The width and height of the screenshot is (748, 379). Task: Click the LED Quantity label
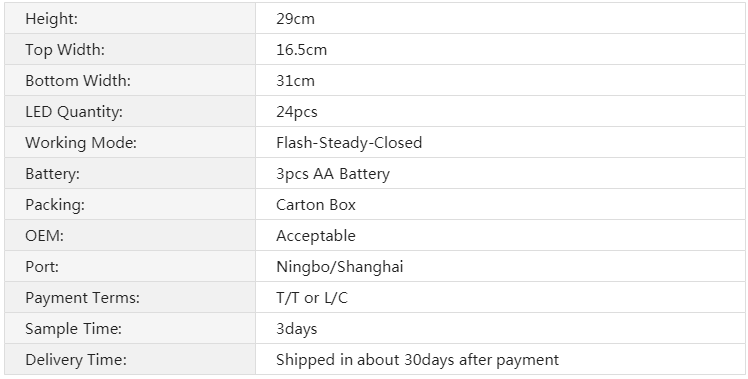[x=74, y=112]
